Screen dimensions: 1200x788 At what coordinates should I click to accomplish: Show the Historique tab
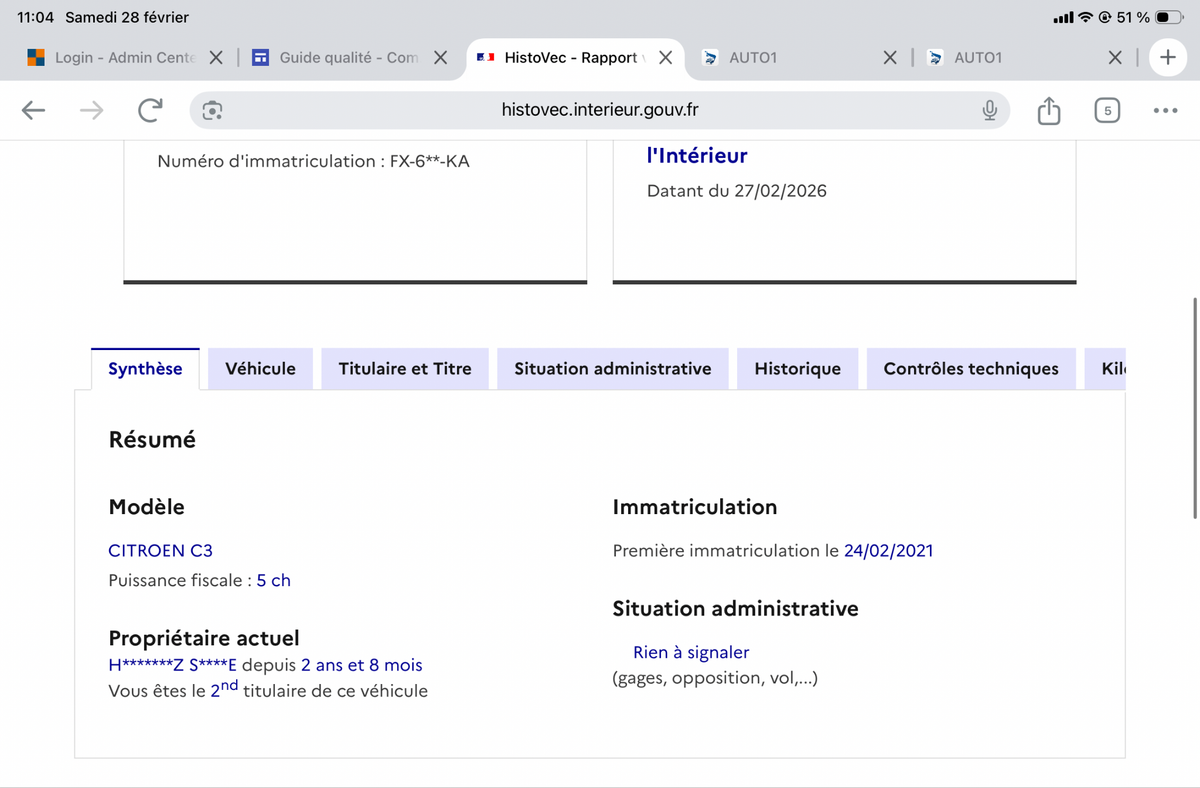click(x=797, y=369)
